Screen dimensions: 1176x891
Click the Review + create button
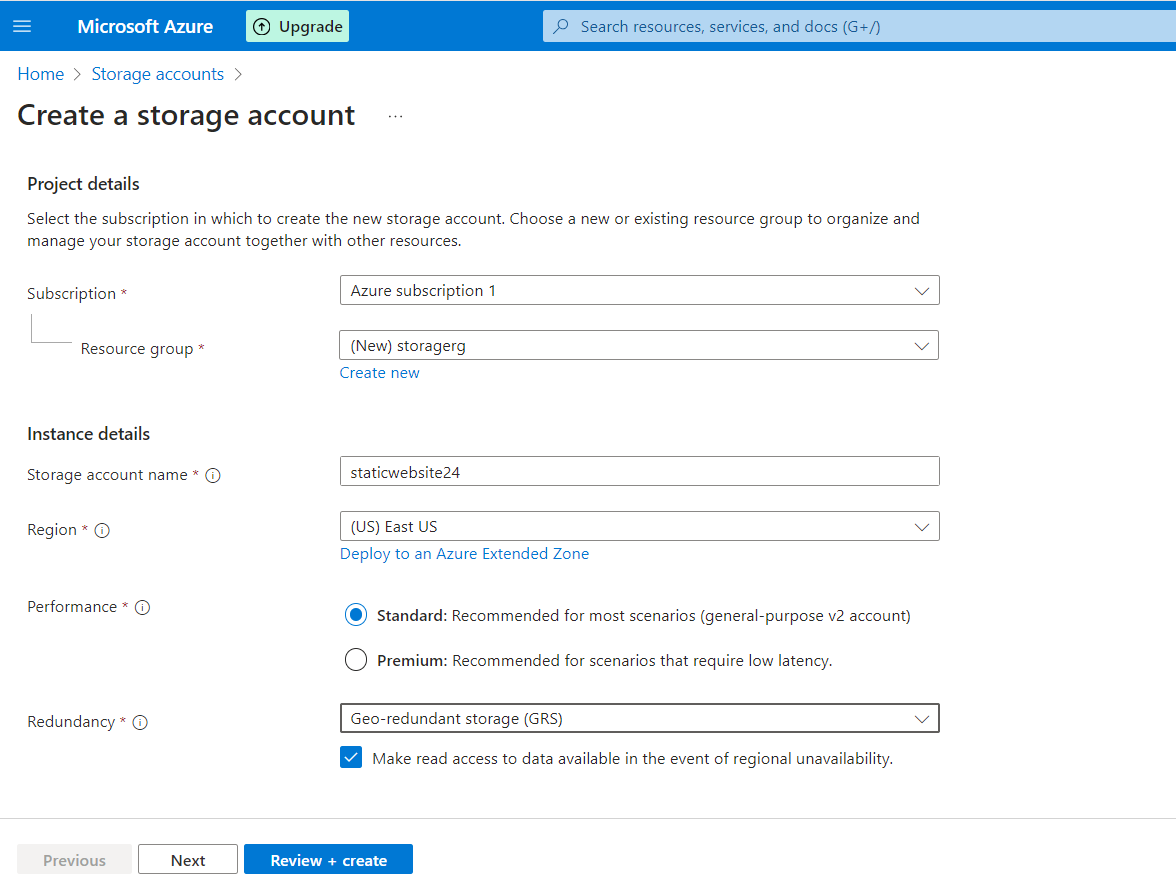tap(328, 860)
